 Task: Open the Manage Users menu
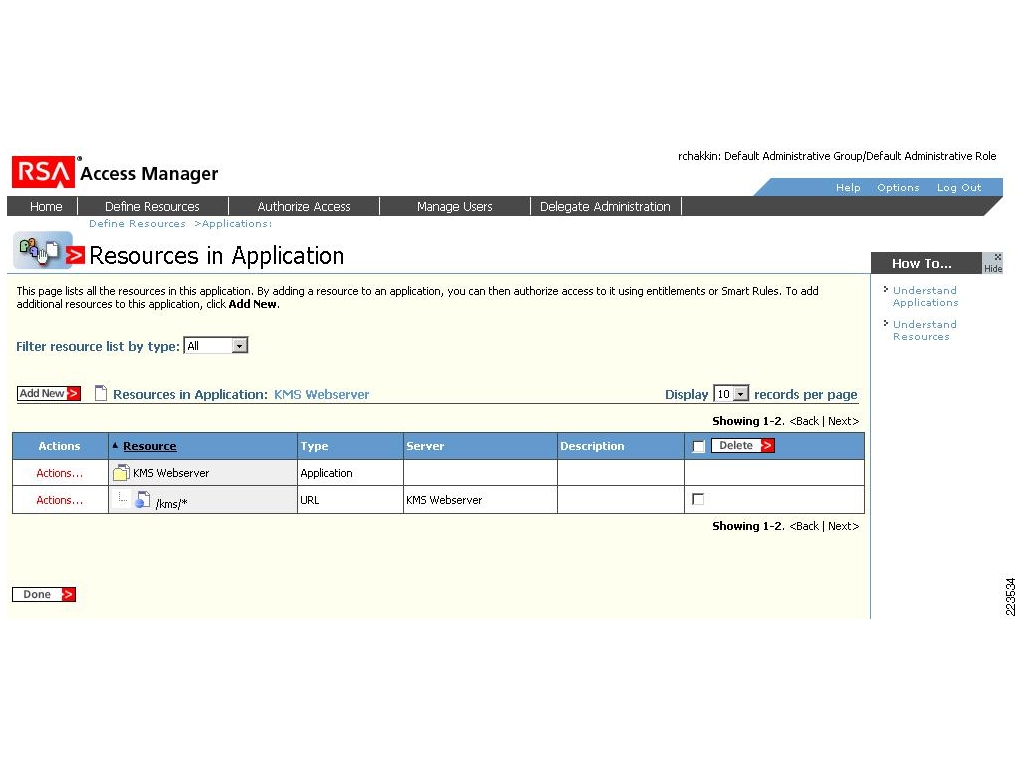coord(455,206)
